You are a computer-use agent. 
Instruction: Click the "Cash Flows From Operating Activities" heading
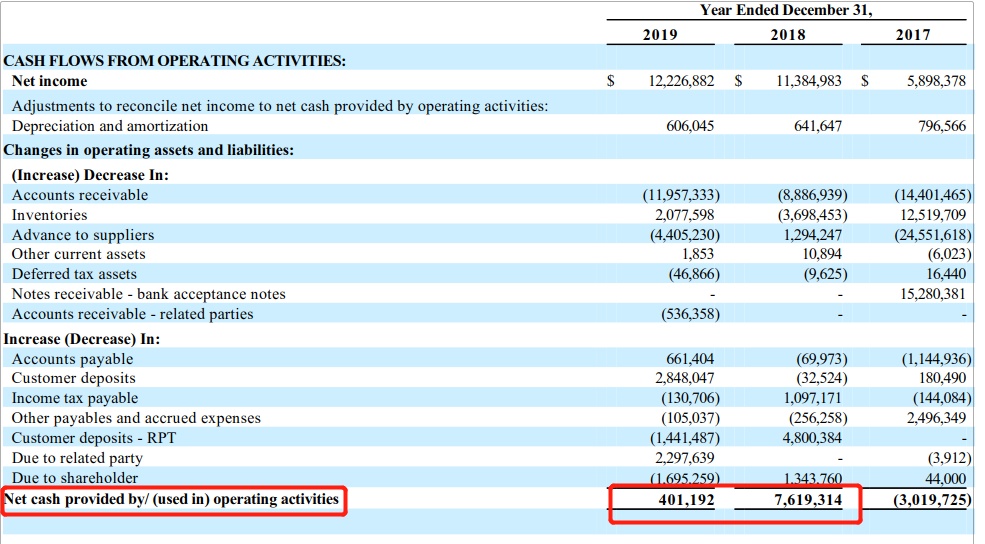[175, 60]
